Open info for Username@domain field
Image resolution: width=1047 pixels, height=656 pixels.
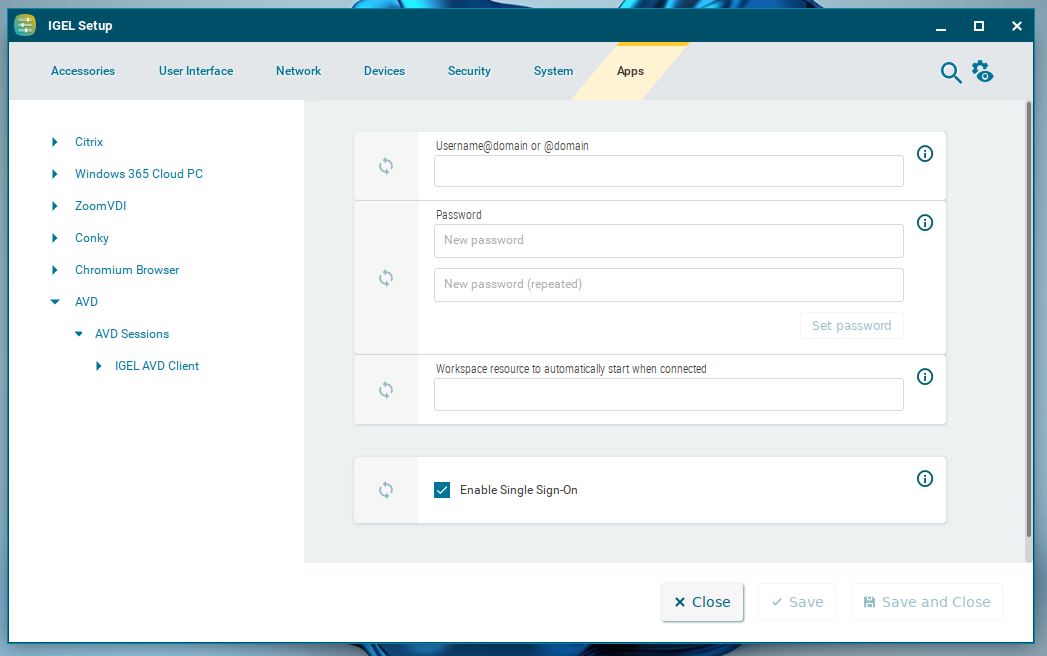(925, 153)
